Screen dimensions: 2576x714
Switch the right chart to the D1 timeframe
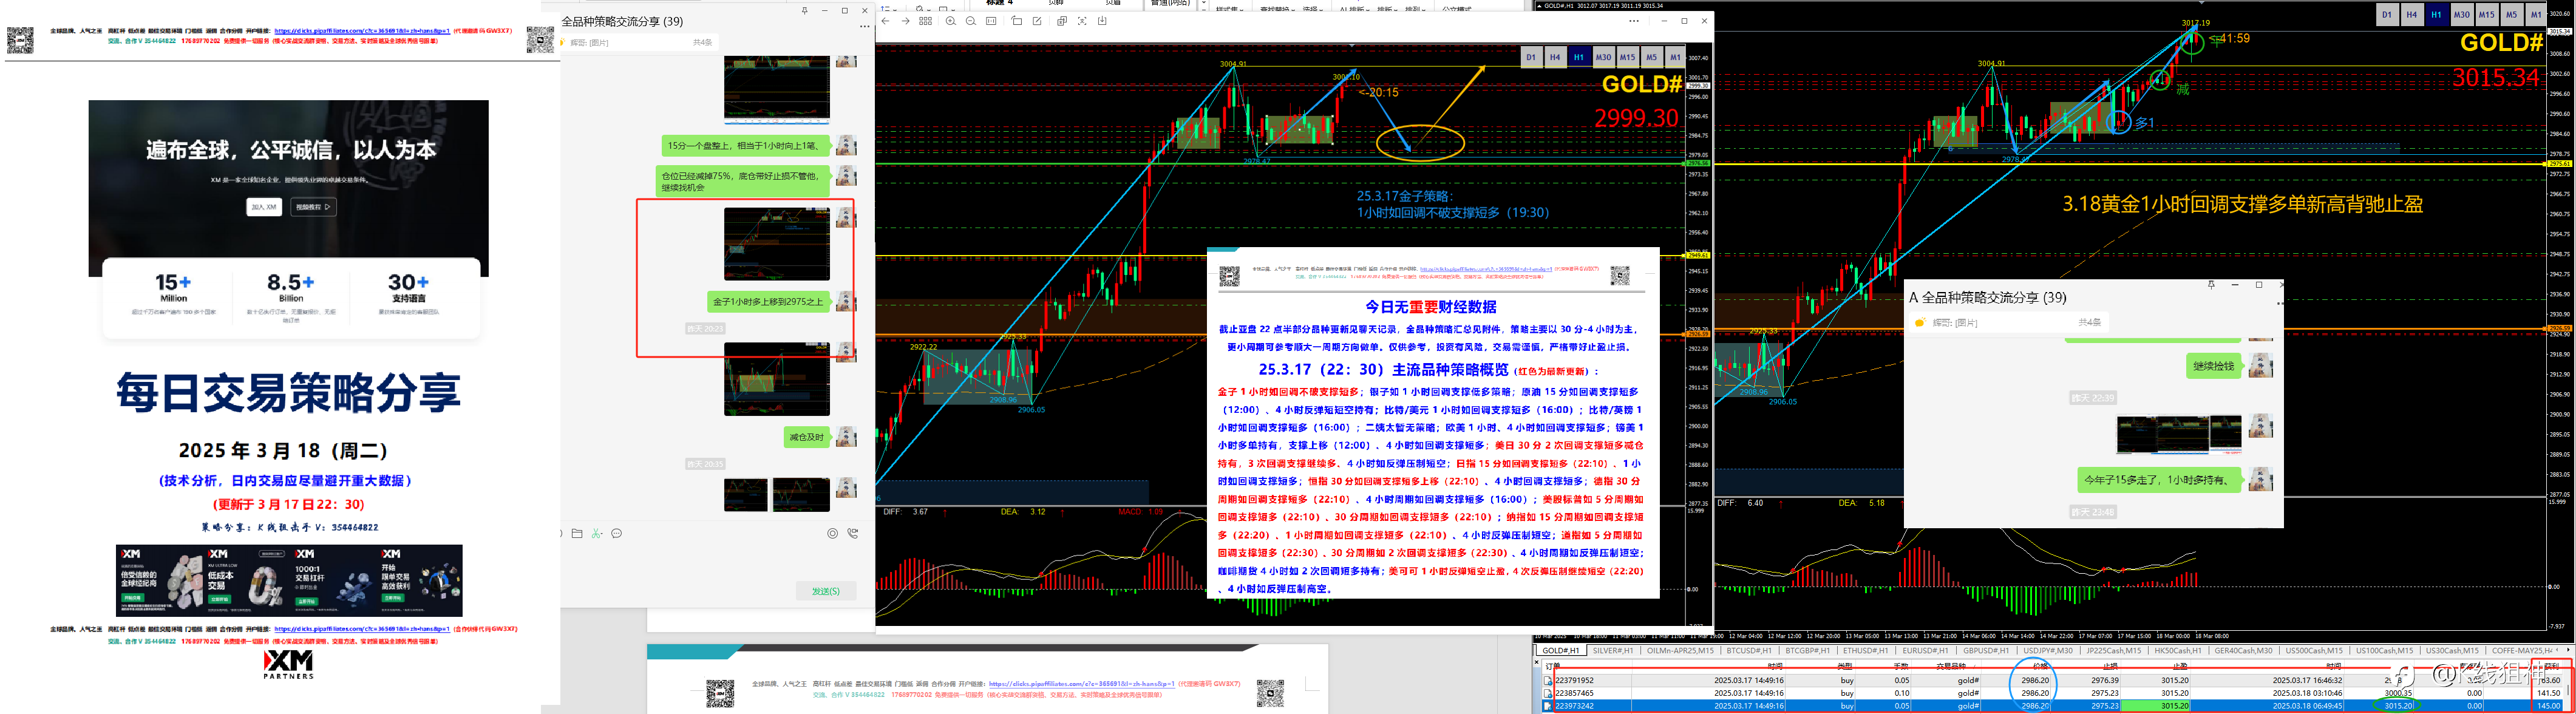tap(2388, 14)
